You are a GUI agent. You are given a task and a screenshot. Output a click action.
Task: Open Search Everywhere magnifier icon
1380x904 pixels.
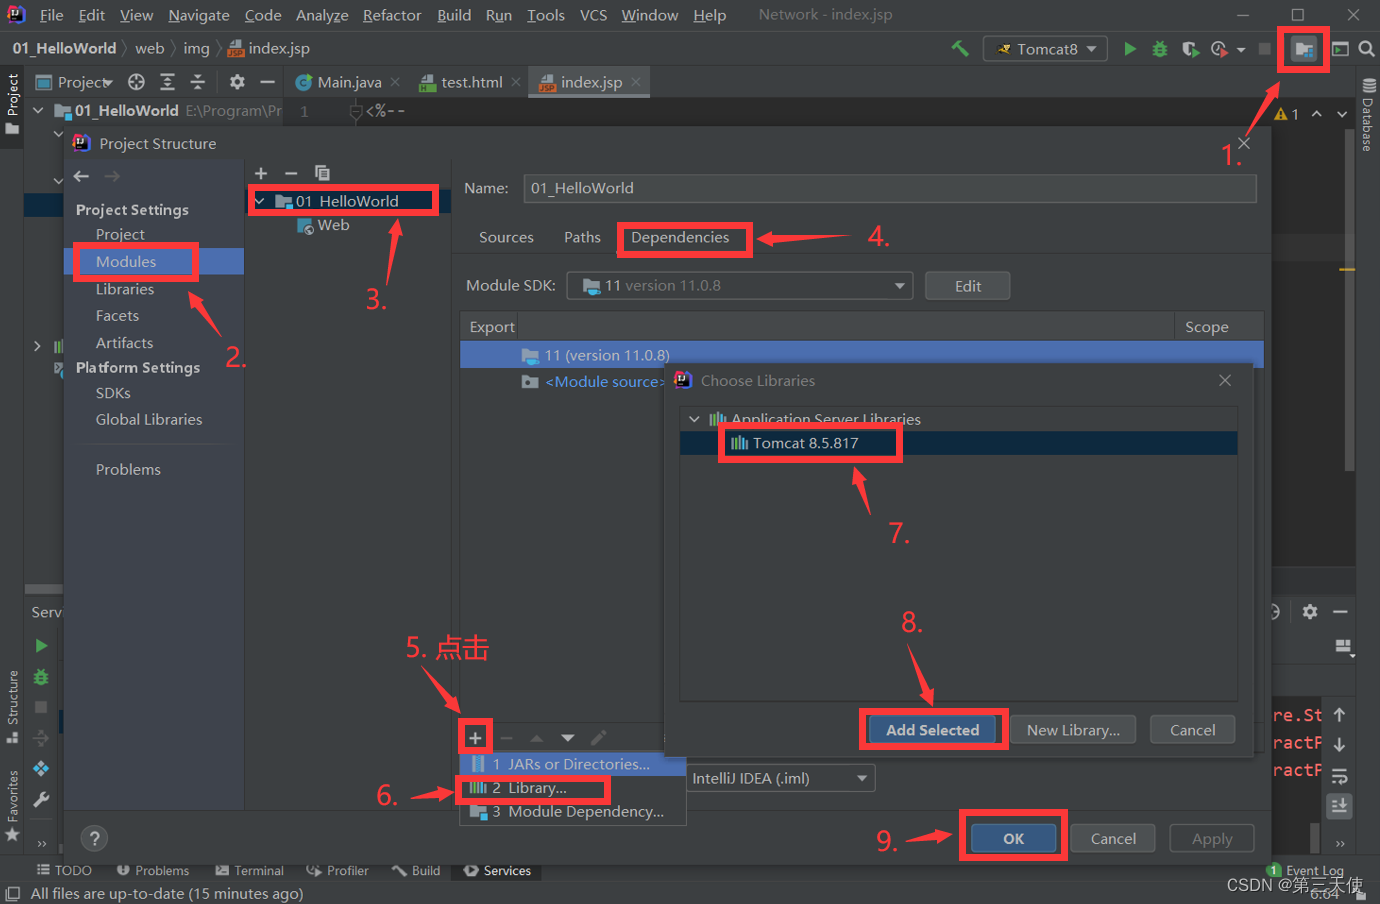click(x=1366, y=49)
